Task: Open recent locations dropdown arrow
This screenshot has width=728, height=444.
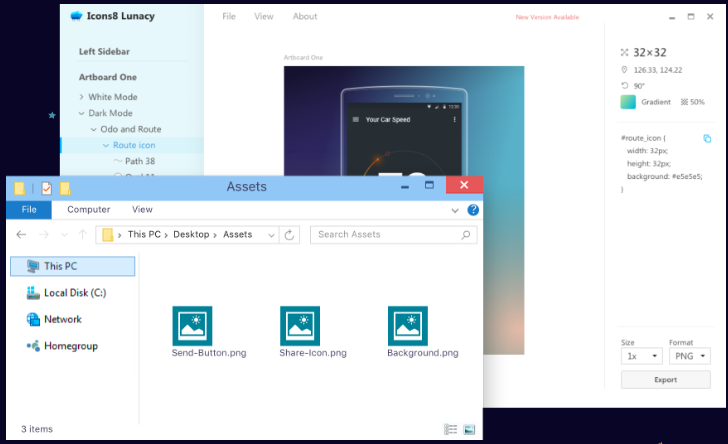Action: (64, 235)
